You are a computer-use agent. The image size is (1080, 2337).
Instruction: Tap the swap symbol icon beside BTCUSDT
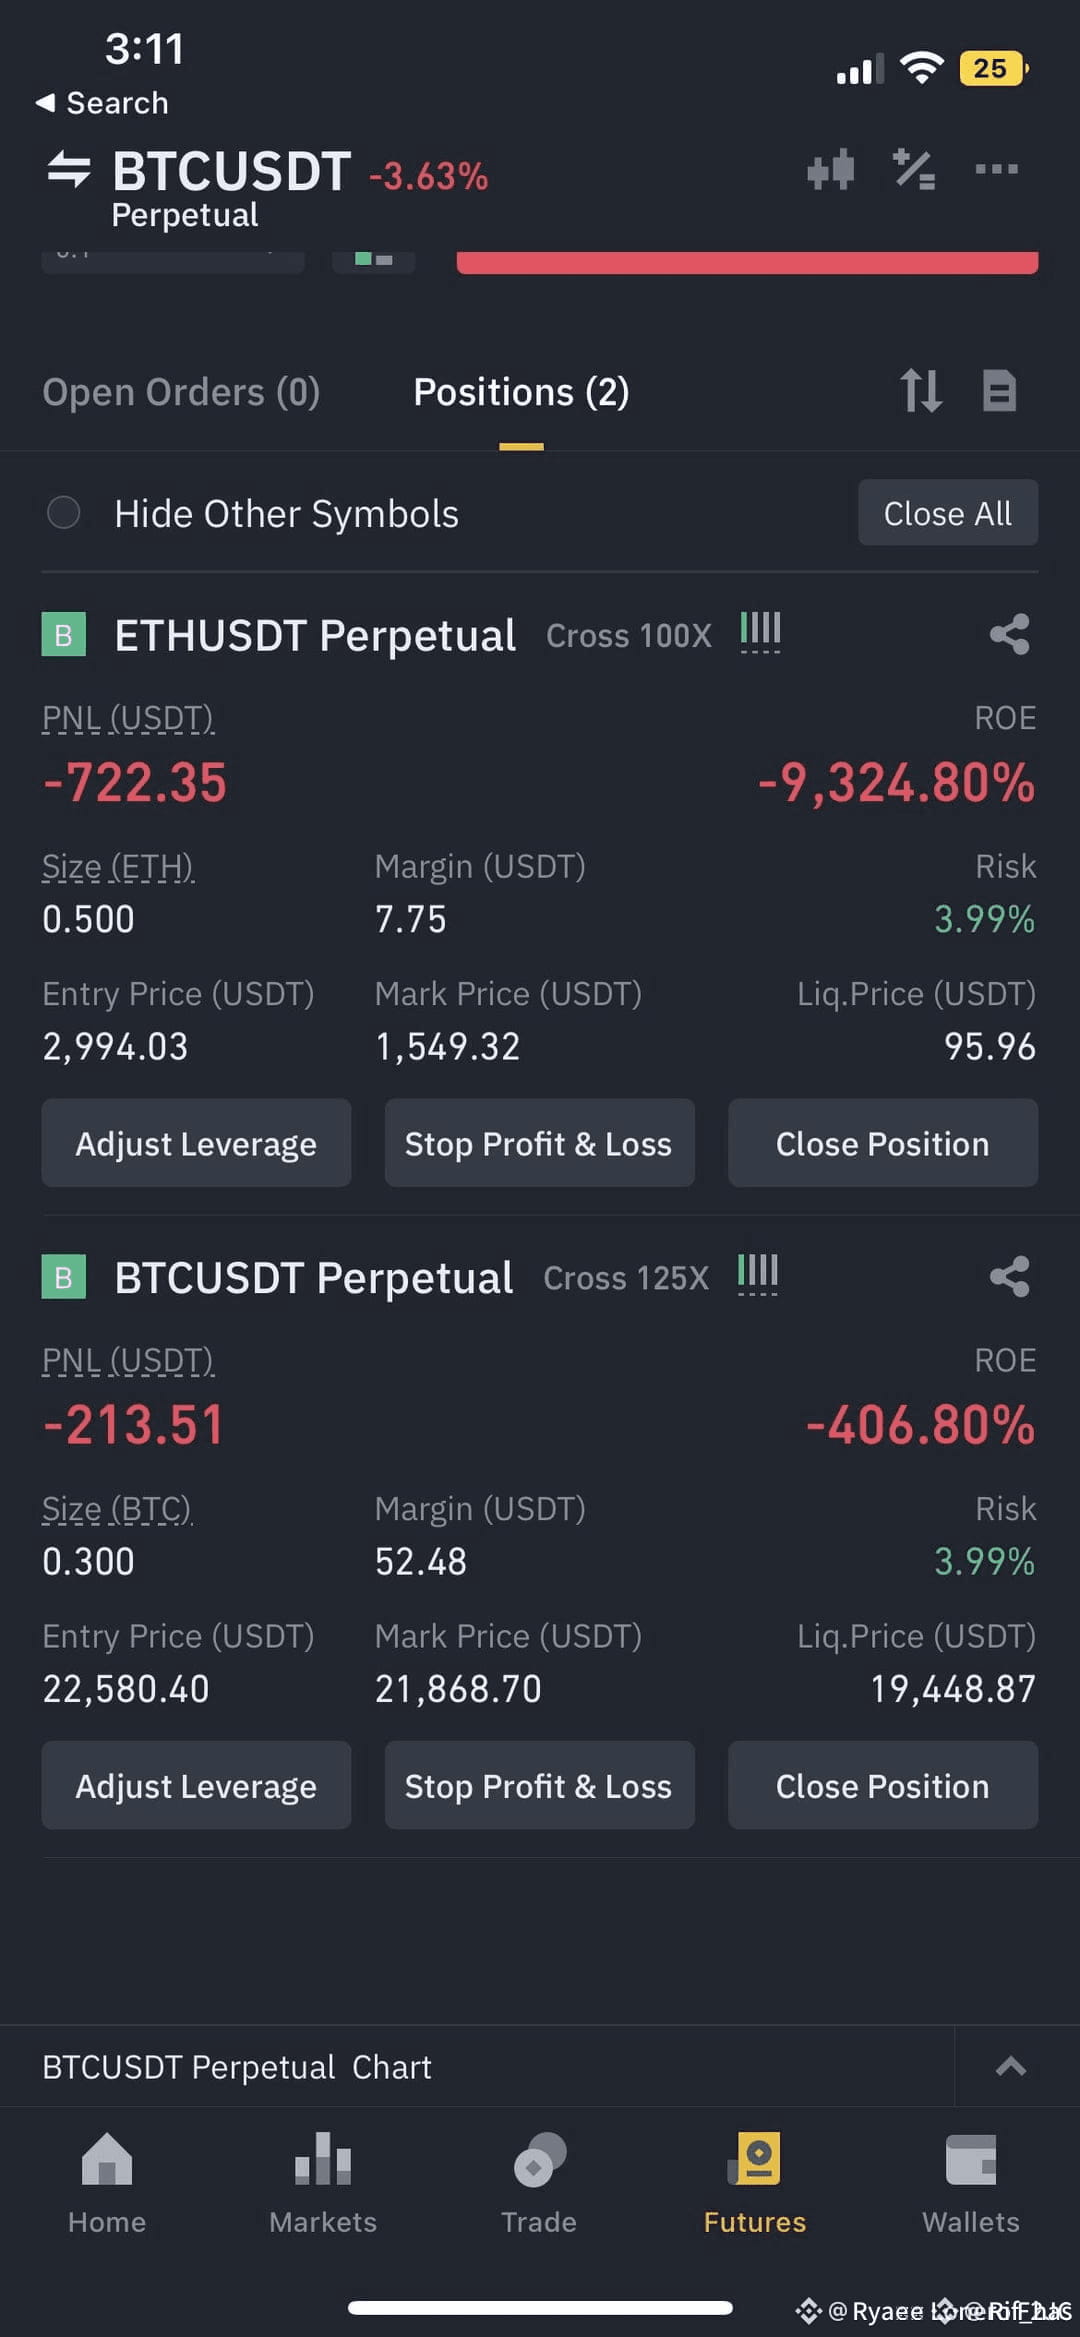point(69,169)
